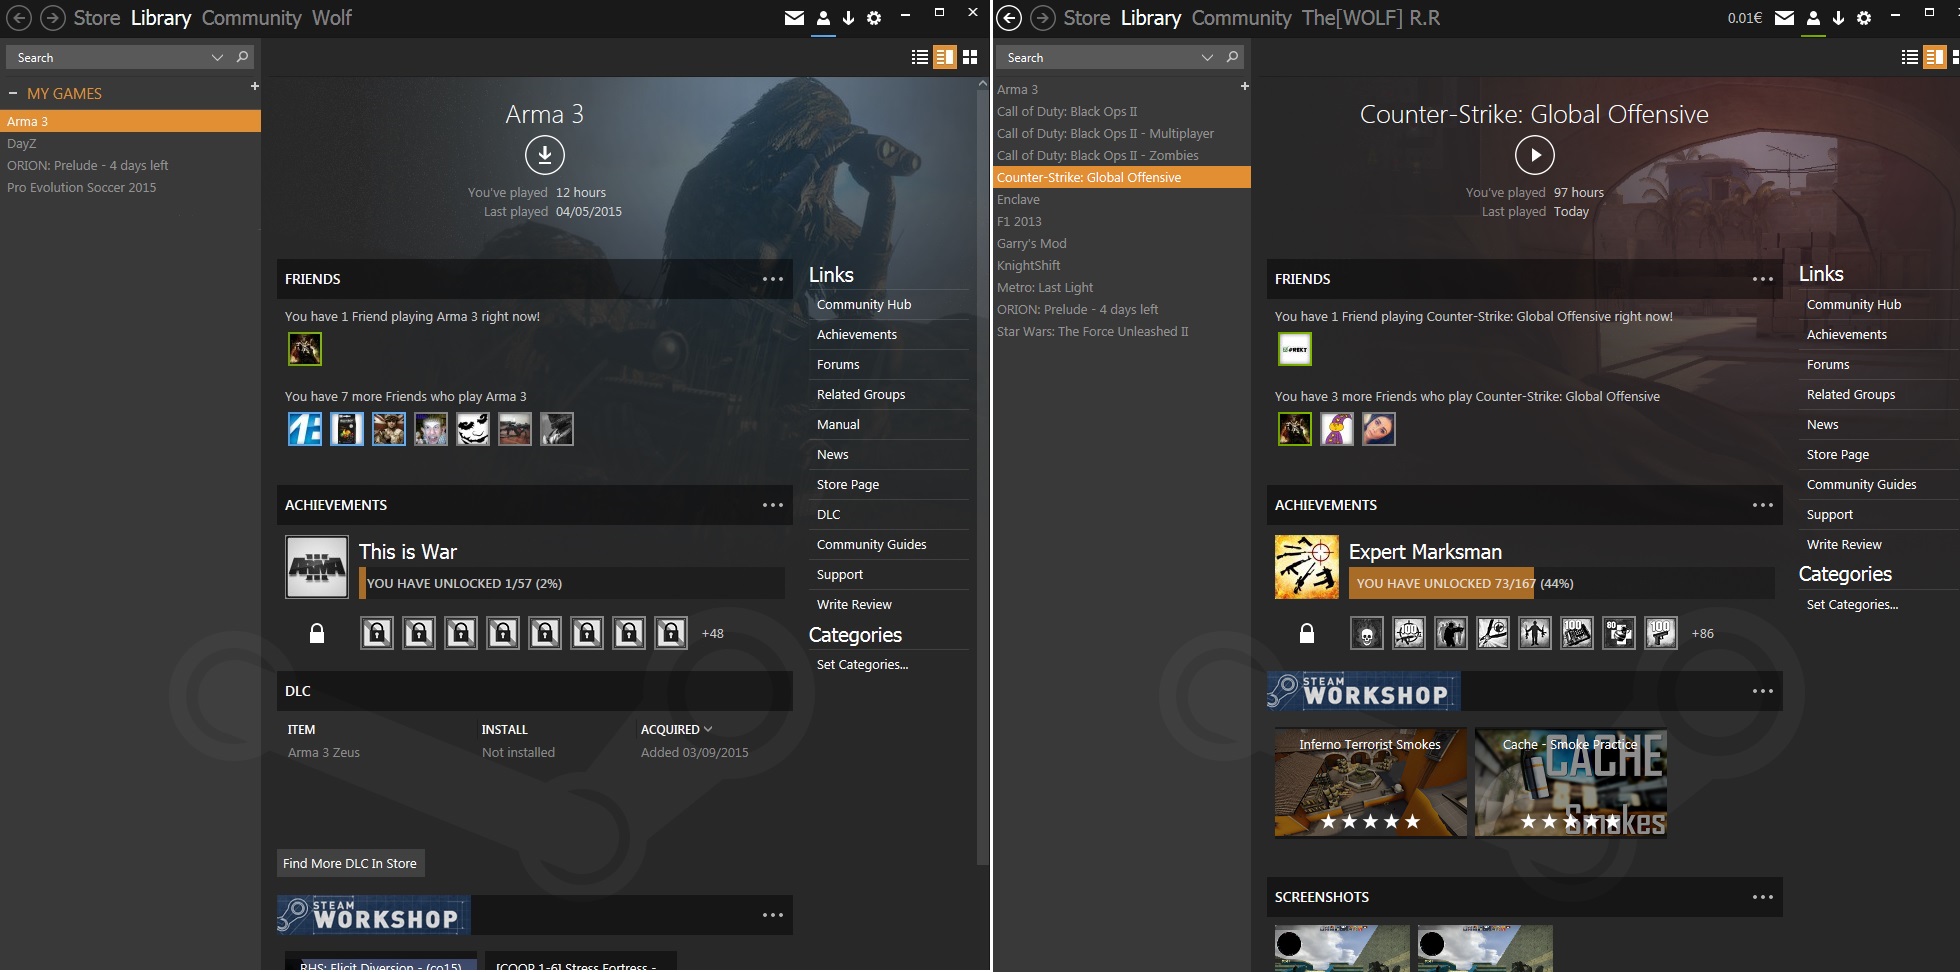
Task: Play Counter-Strike: Global Offensive
Action: click(1535, 155)
